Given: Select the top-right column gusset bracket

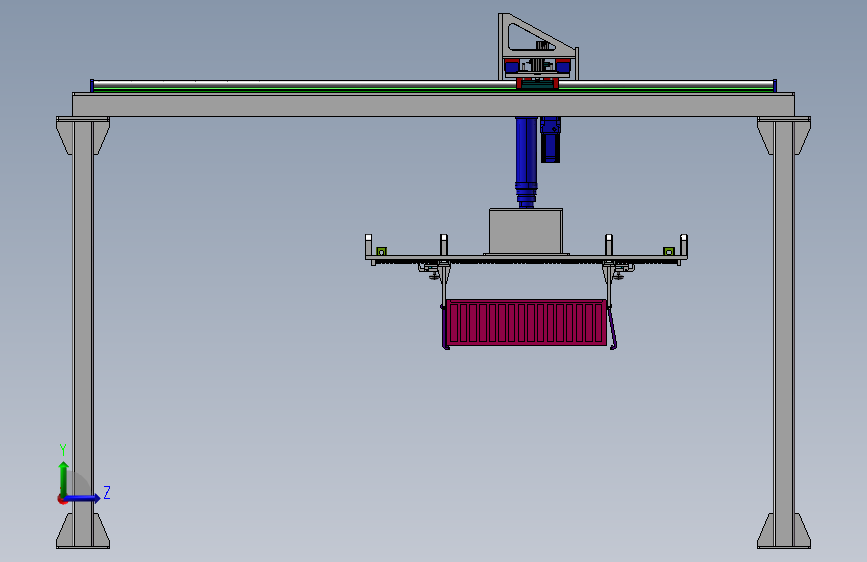Looking at the screenshot, I should pyautogui.click(x=784, y=136).
